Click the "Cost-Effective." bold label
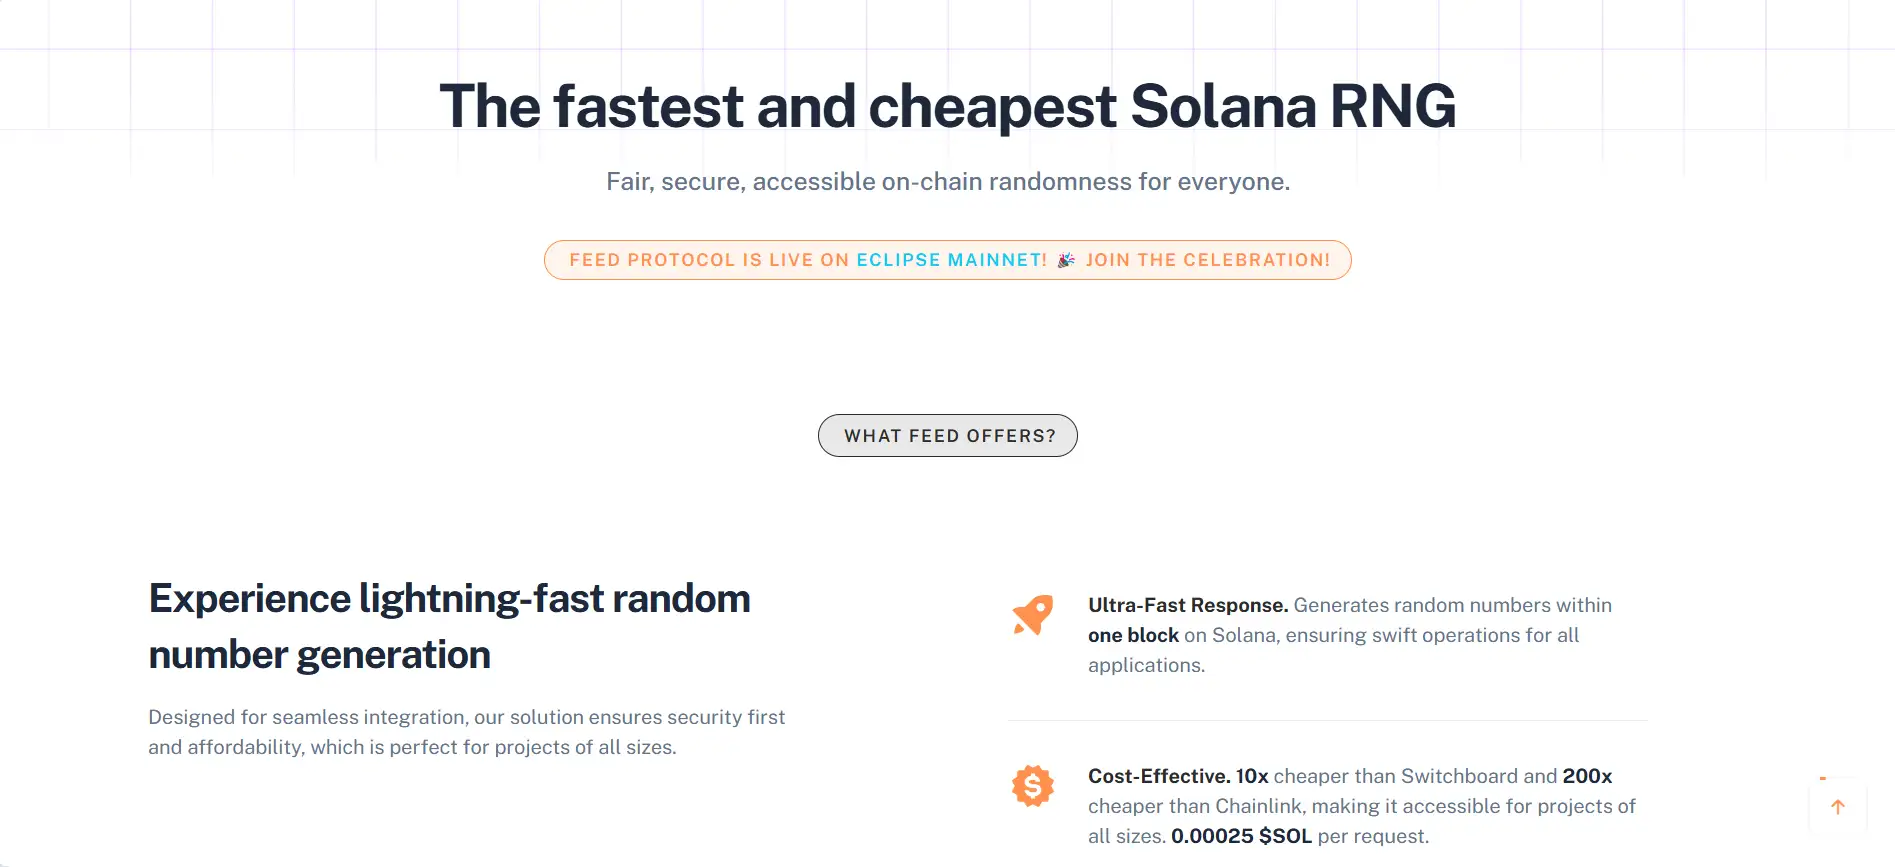Screen dimensions: 1895x867 1159,776
